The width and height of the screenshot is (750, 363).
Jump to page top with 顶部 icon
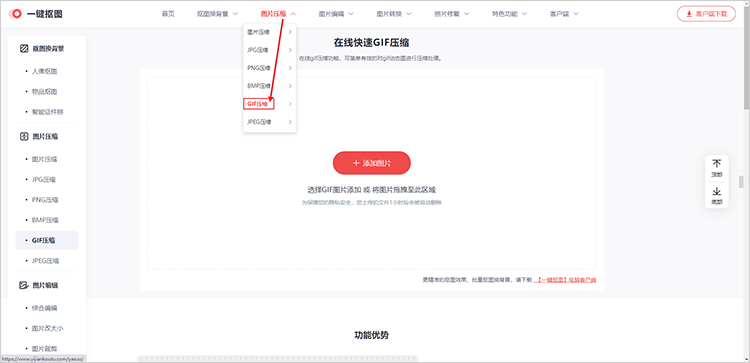pyautogui.click(x=717, y=164)
